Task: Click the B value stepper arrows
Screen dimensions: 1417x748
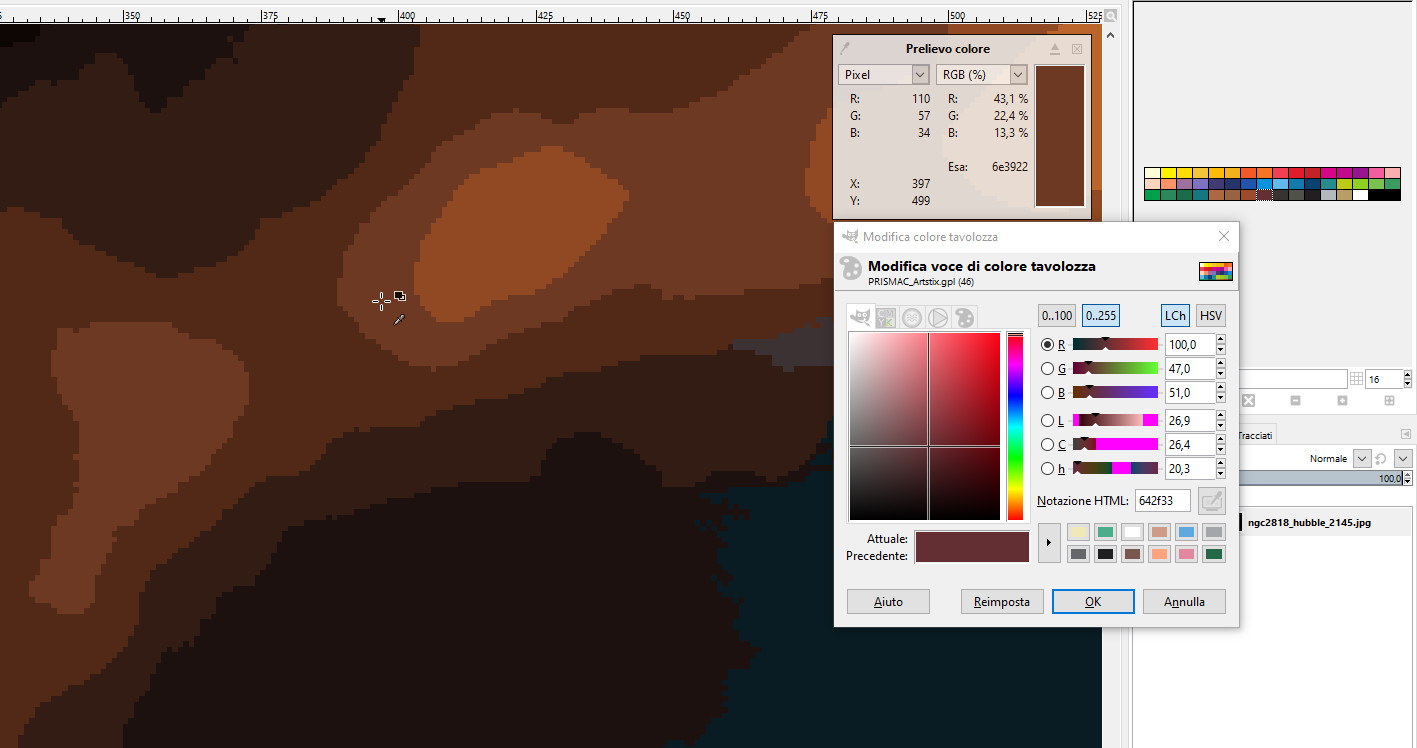Action: (x=1221, y=392)
